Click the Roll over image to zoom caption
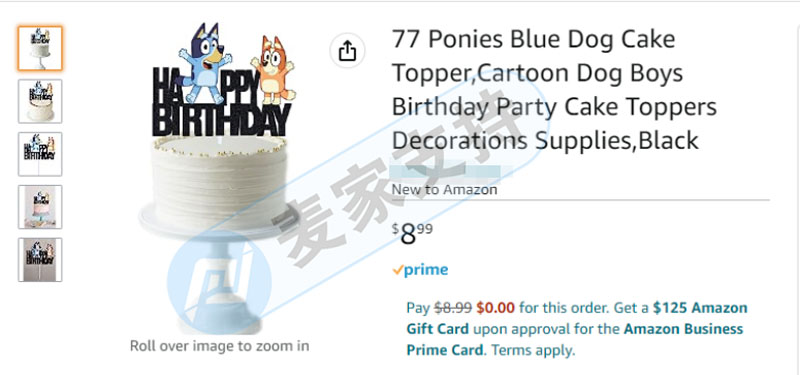 (x=219, y=346)
